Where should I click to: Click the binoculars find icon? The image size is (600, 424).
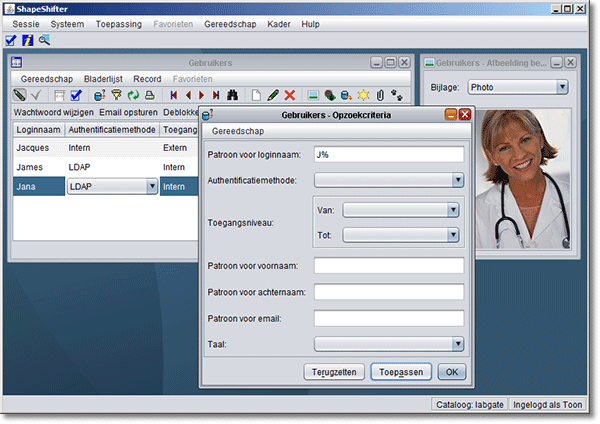[233, 95]
